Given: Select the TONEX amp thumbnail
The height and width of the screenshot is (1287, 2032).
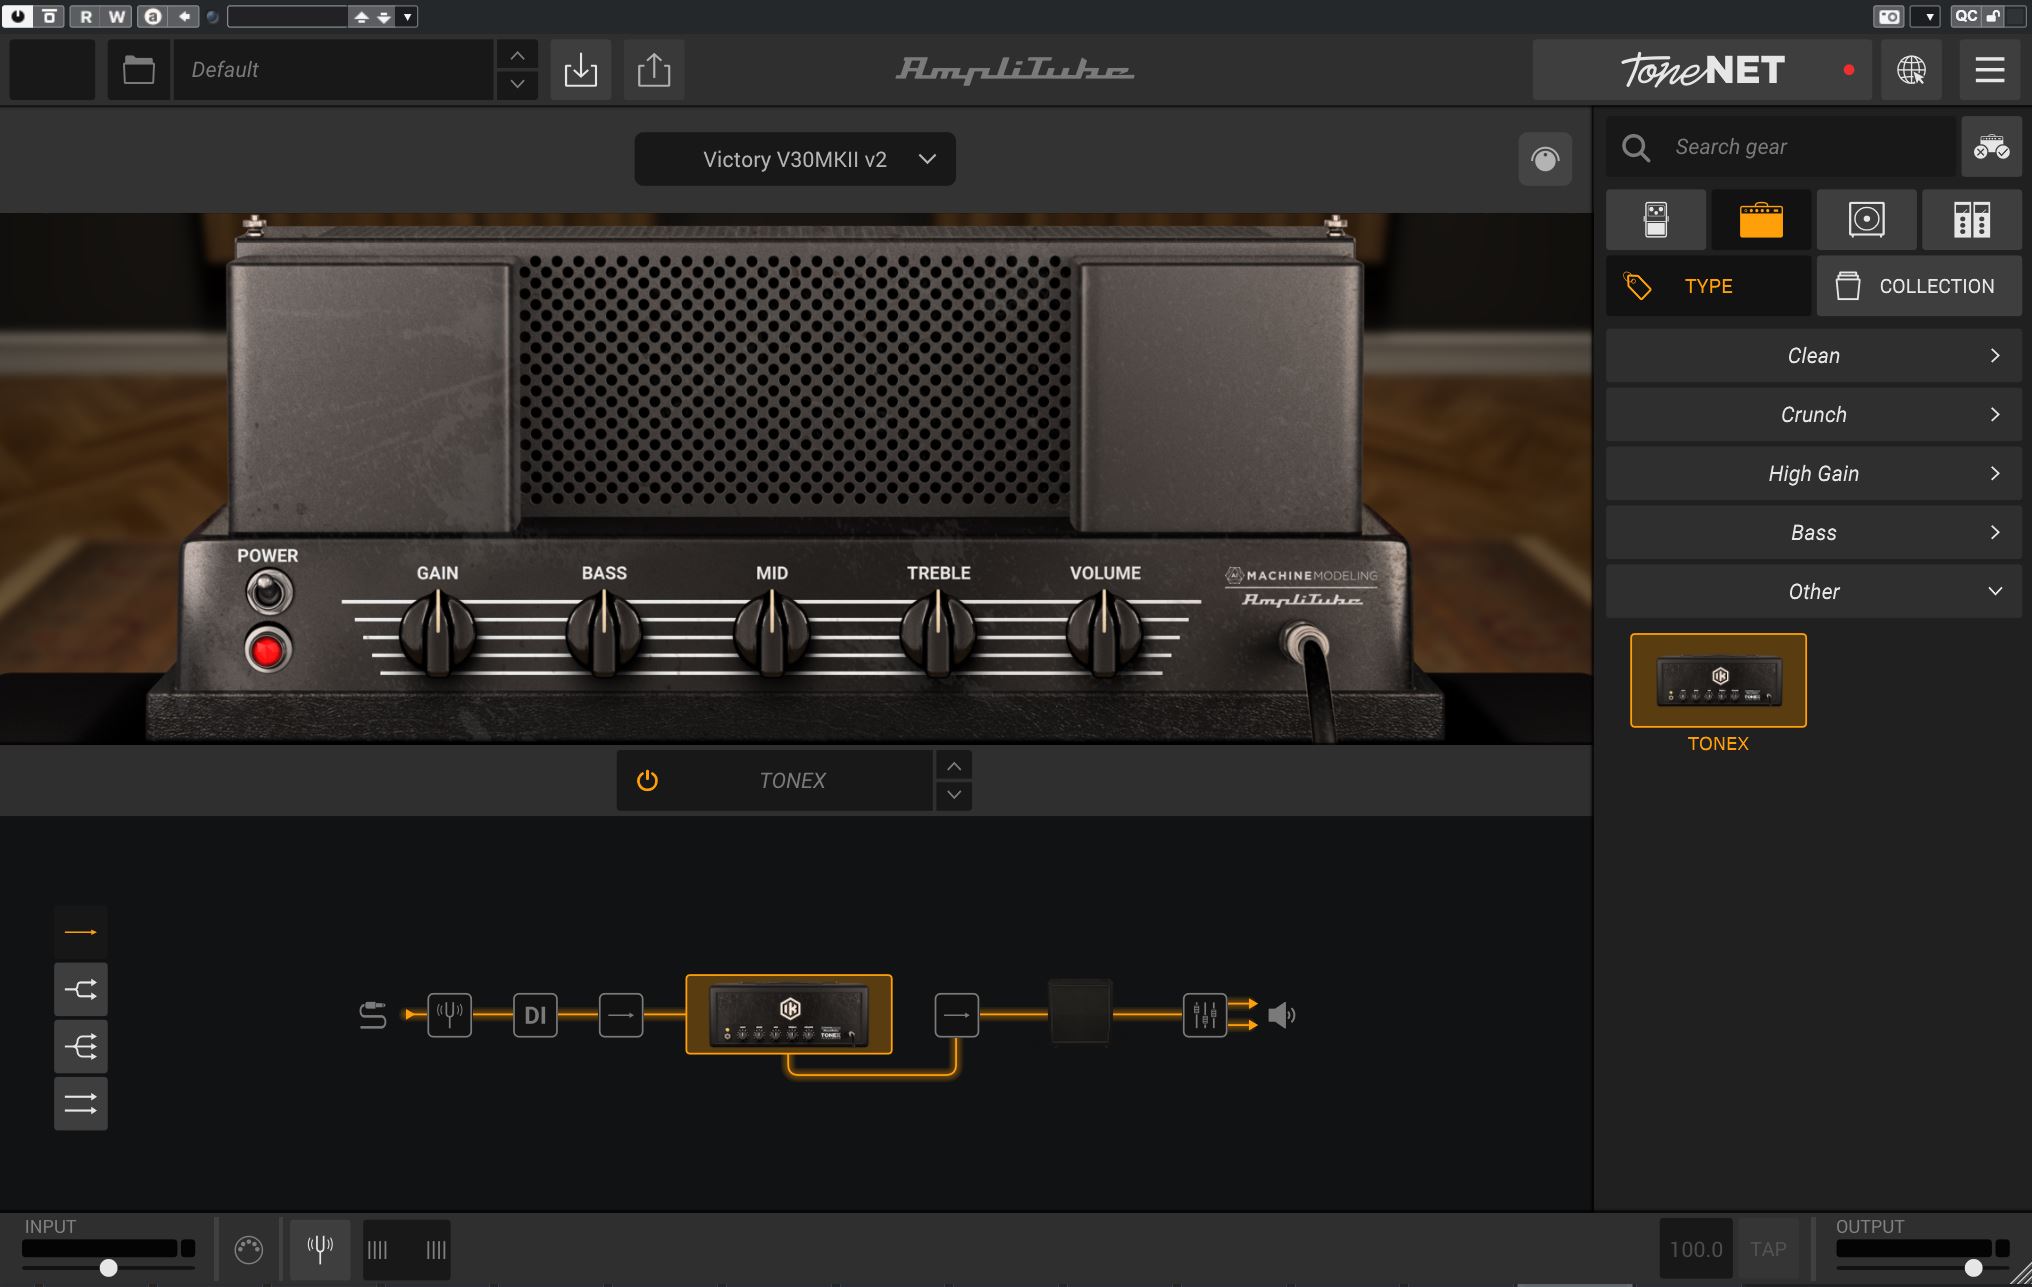Looking at the screenshot, I should [1717, 680].
